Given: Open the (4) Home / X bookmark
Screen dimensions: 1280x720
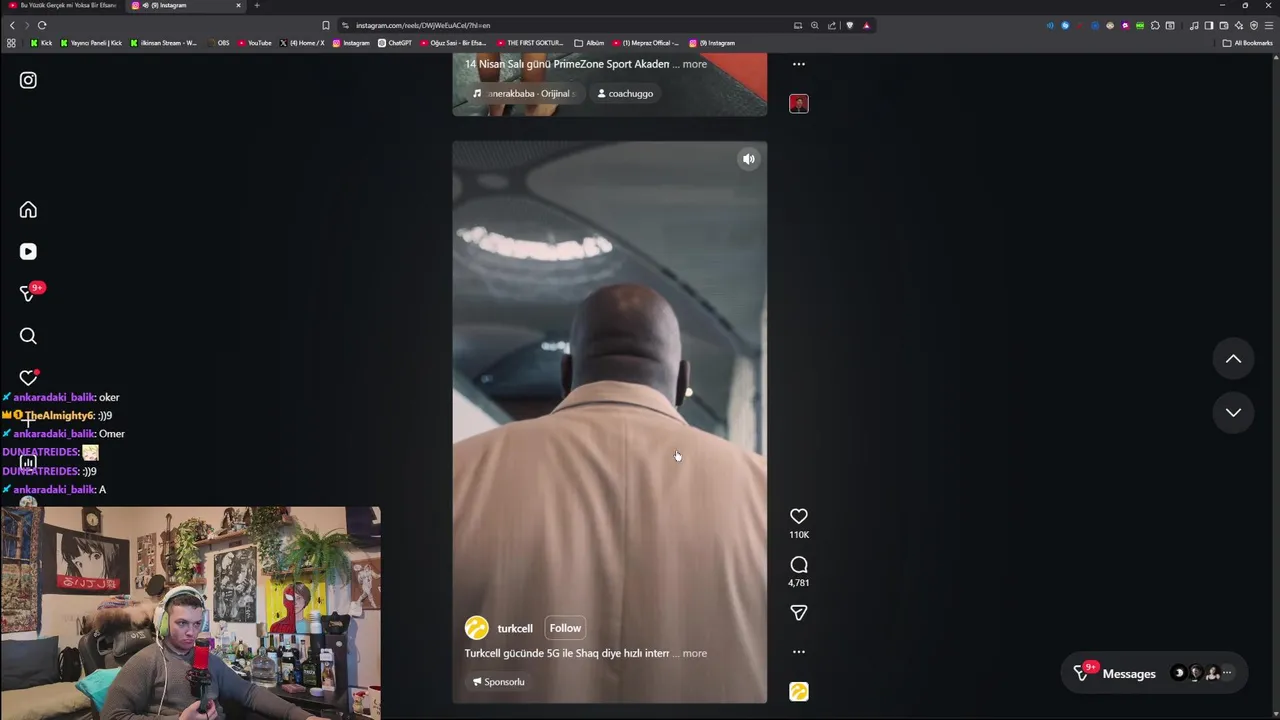Looking at the screenshot, I should 302,43.
